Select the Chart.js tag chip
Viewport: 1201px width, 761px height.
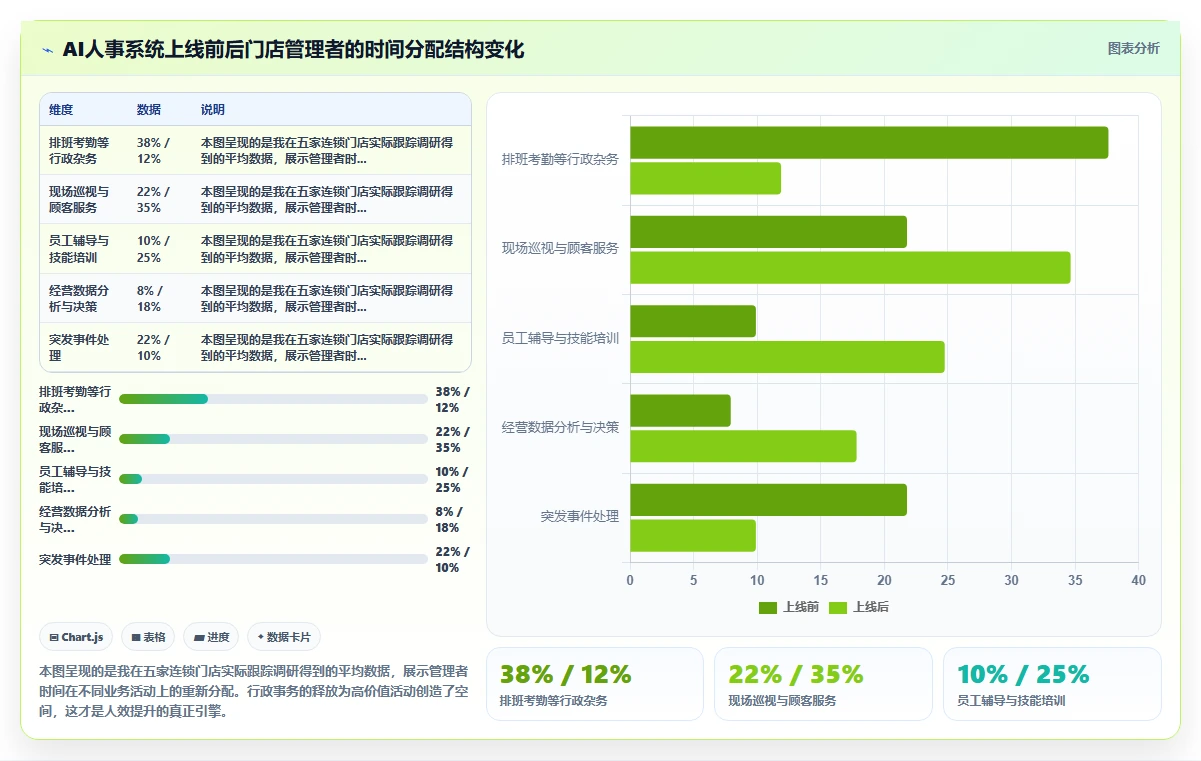pos(76,637)
